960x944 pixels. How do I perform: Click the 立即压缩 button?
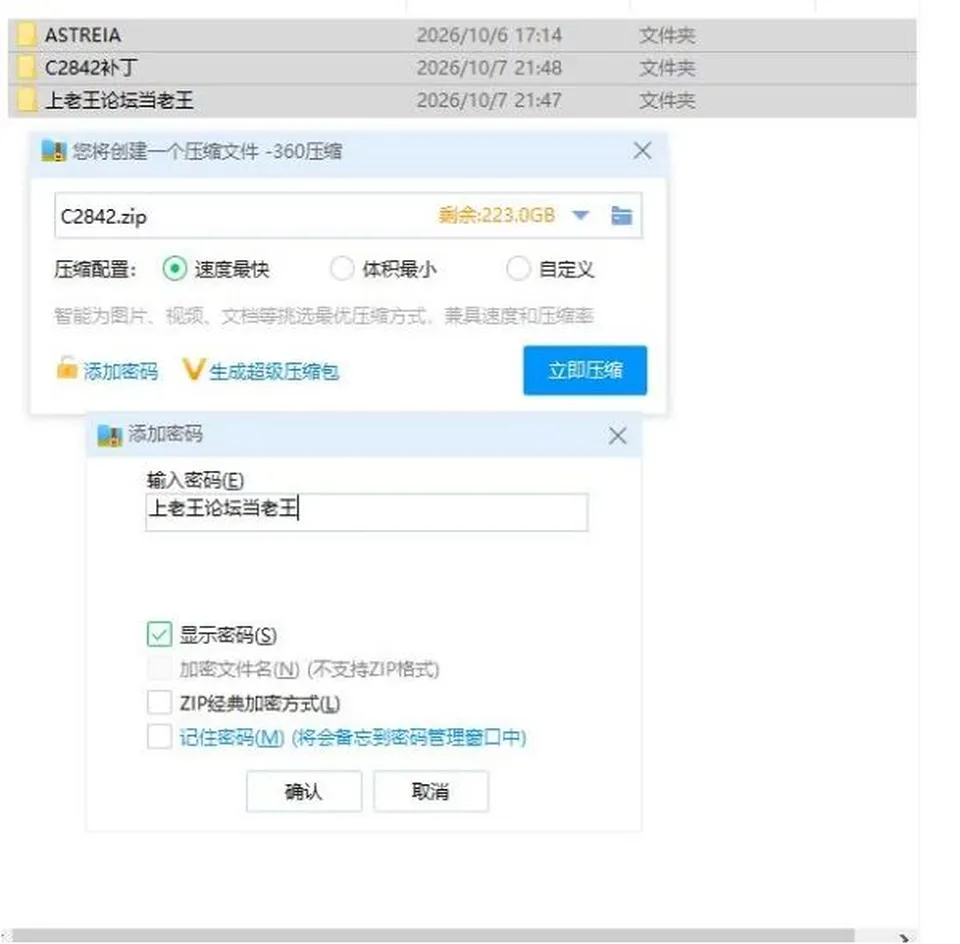585,370
